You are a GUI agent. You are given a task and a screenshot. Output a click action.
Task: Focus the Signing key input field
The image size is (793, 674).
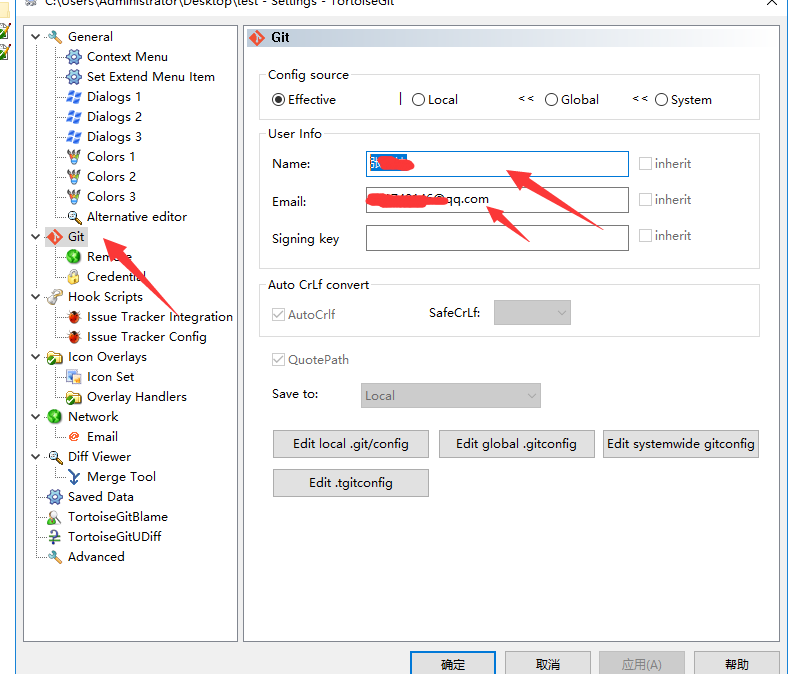tap(497, 238)
